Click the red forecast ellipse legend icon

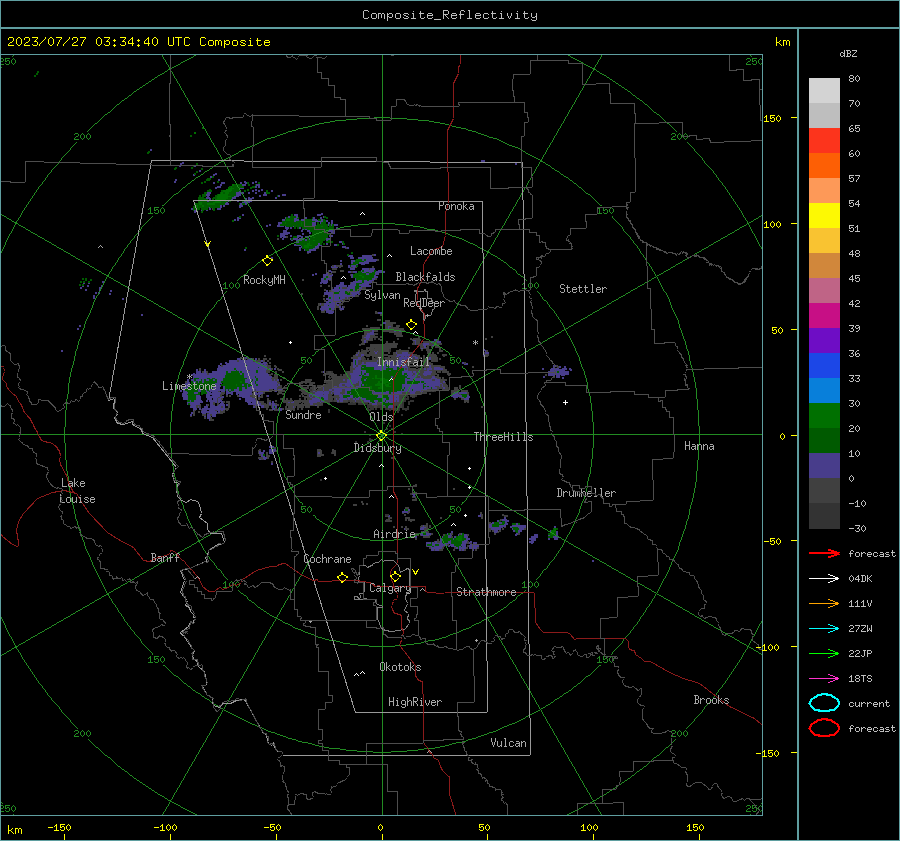[x=824, y=728]
